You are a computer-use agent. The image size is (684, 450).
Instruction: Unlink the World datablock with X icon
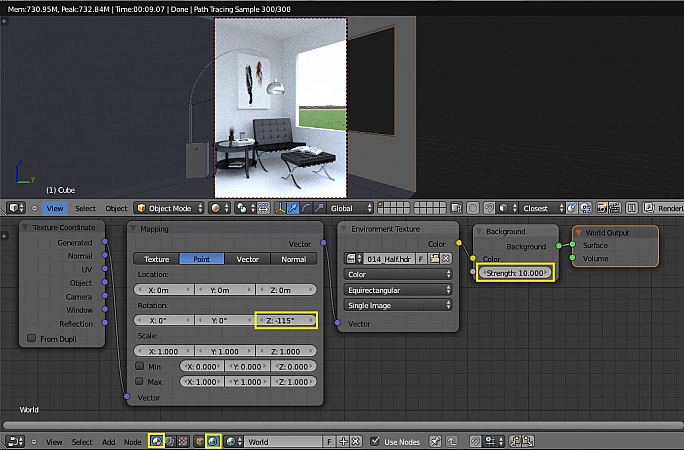point(355,441)
